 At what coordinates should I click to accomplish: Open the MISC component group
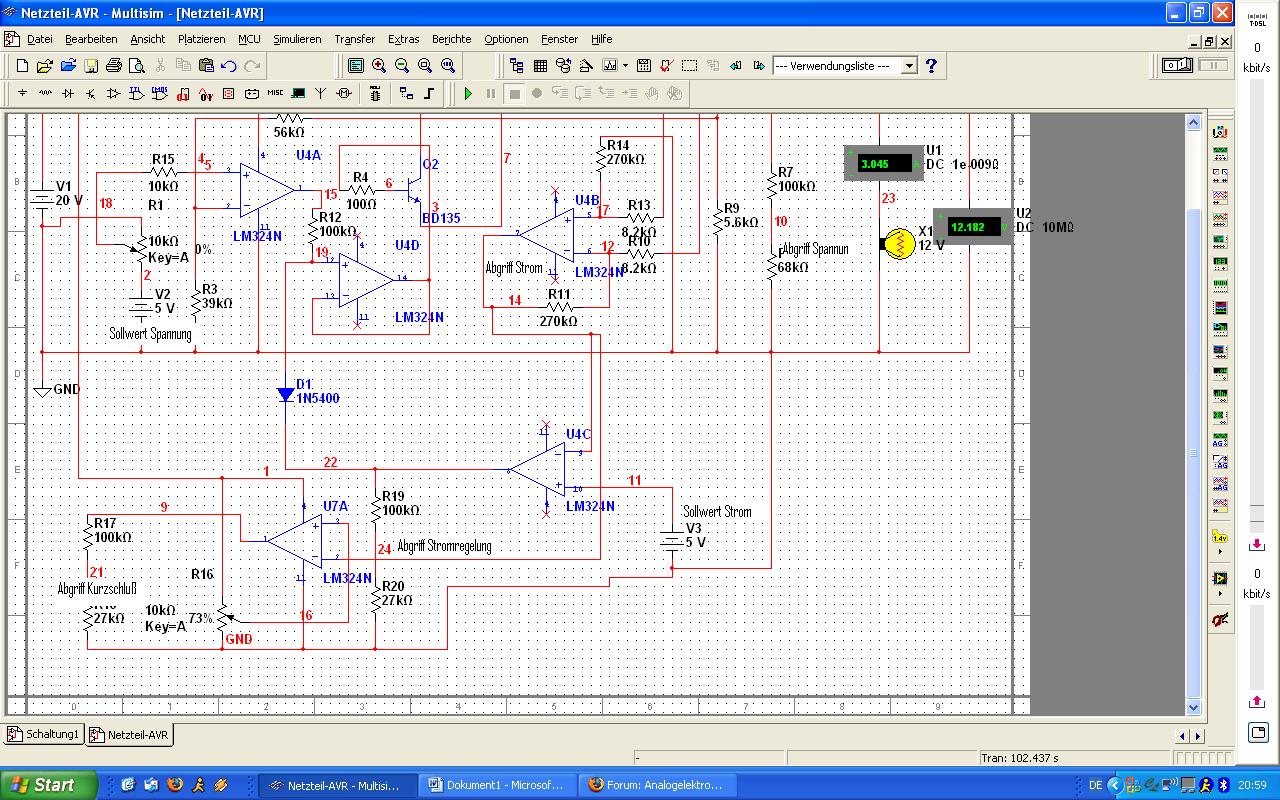pos(275,93)
